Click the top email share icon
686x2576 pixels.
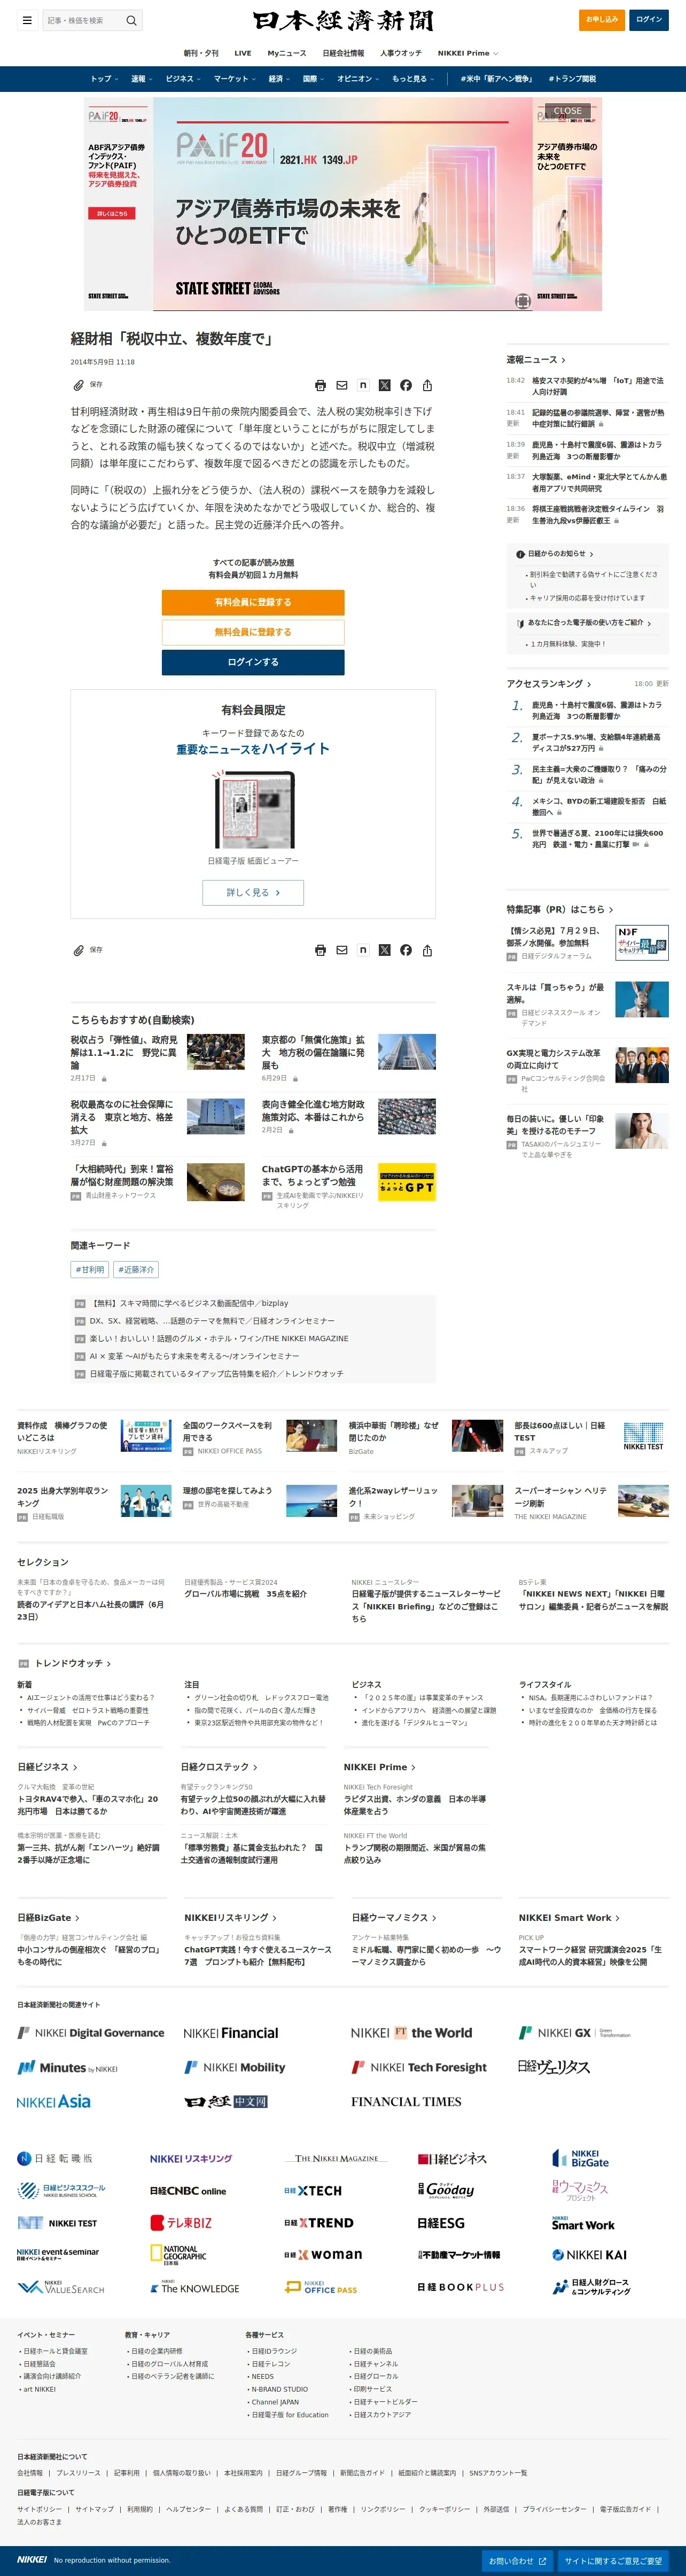pos(342,385)
